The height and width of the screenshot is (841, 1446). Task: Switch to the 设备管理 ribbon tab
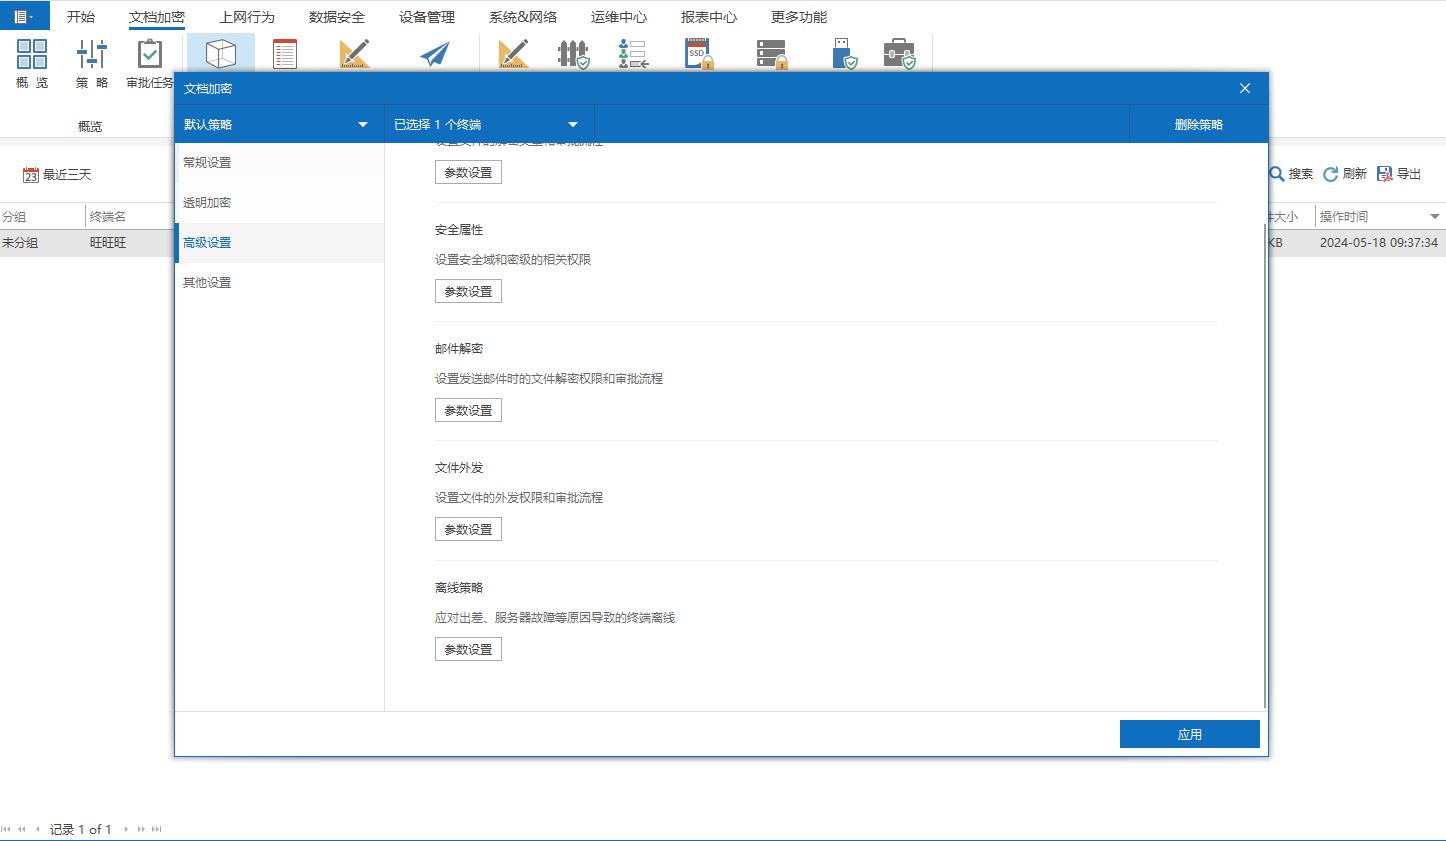[427, 17]
